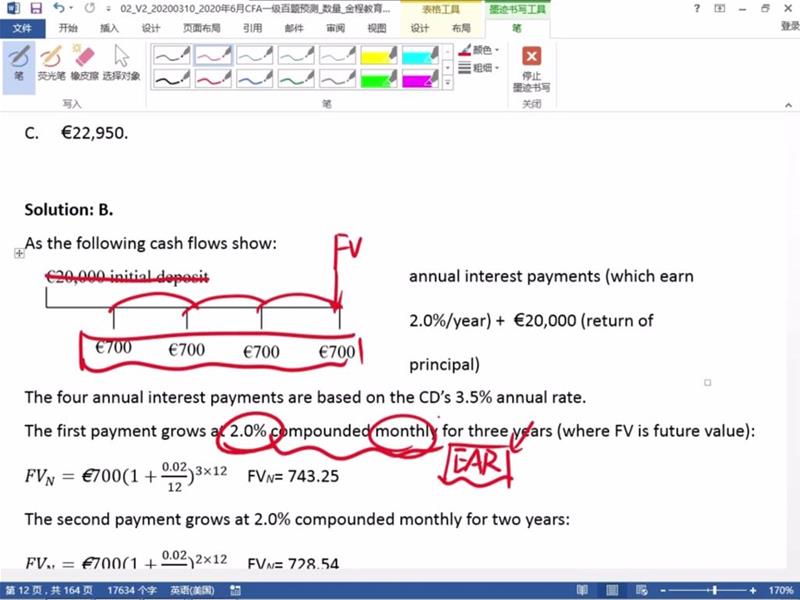Click the Redo/Repeat icon
The image size is (800, 600).
tap(90, 8)
